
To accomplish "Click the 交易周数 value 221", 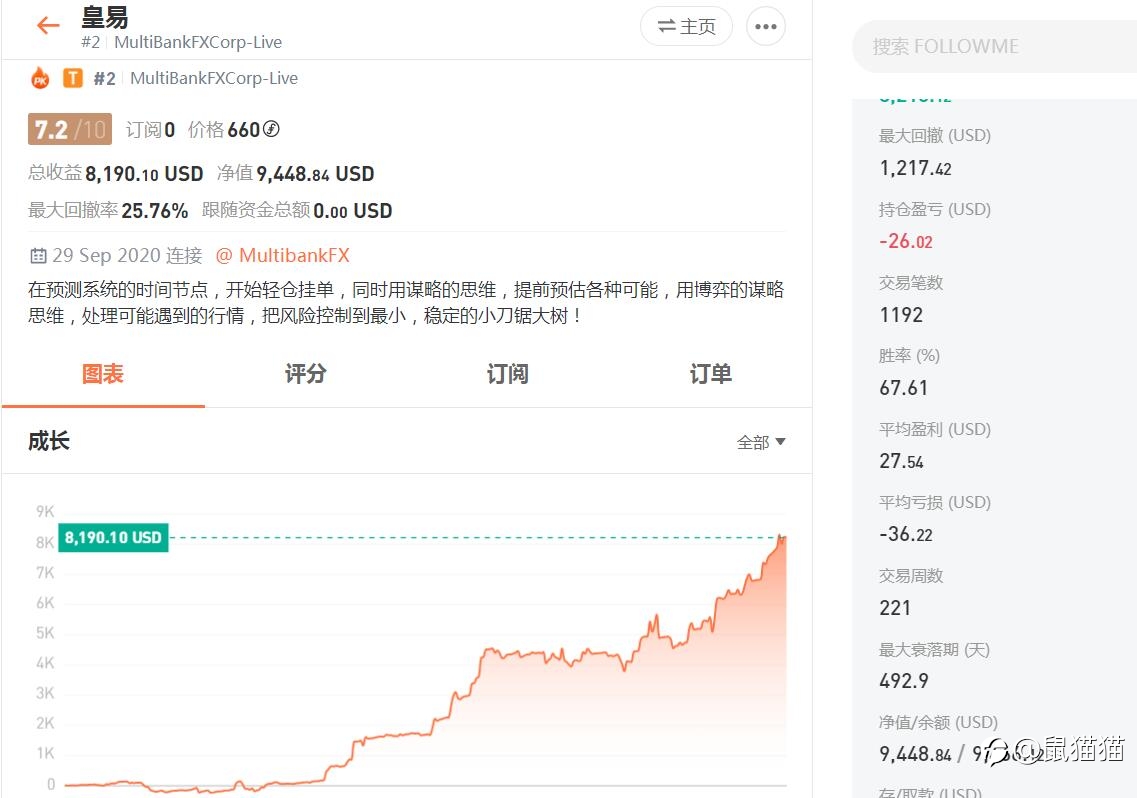I will [895, 608].
